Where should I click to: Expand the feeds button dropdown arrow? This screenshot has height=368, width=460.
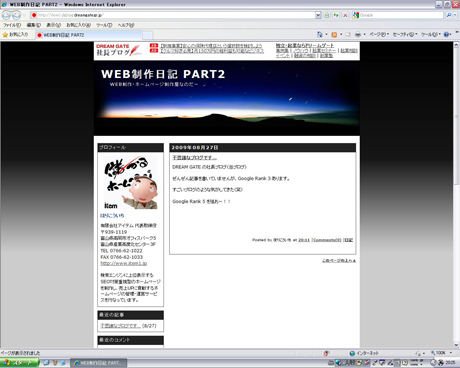tap(341, 34)
